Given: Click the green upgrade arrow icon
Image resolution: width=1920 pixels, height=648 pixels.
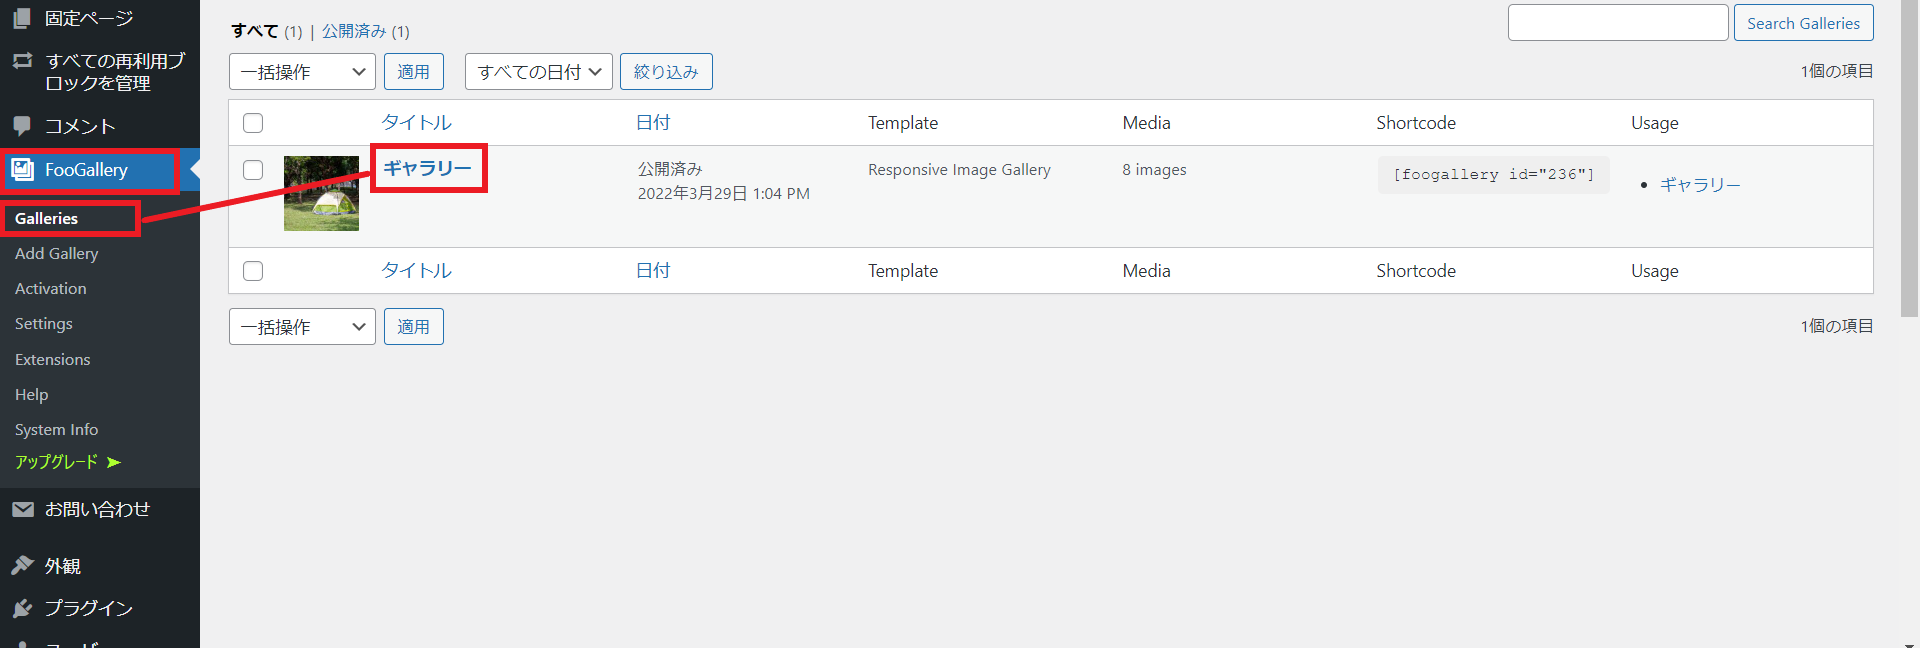Looking at the screenshot, I should 114,462.
